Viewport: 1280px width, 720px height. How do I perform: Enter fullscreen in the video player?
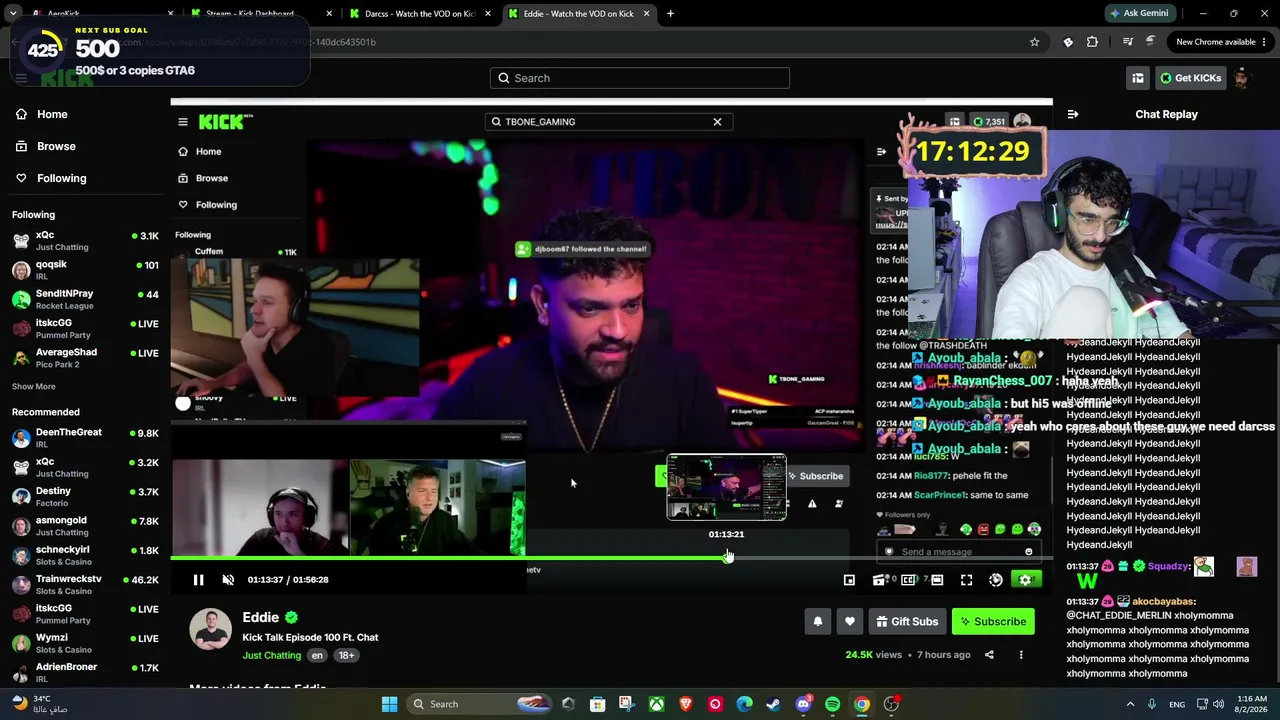[x=966, y=580]
